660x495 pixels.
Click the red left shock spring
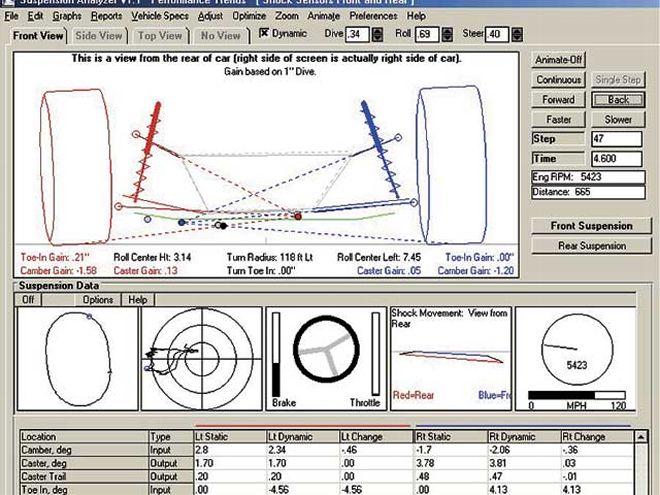pyautogui.click(x=147, y=152)
